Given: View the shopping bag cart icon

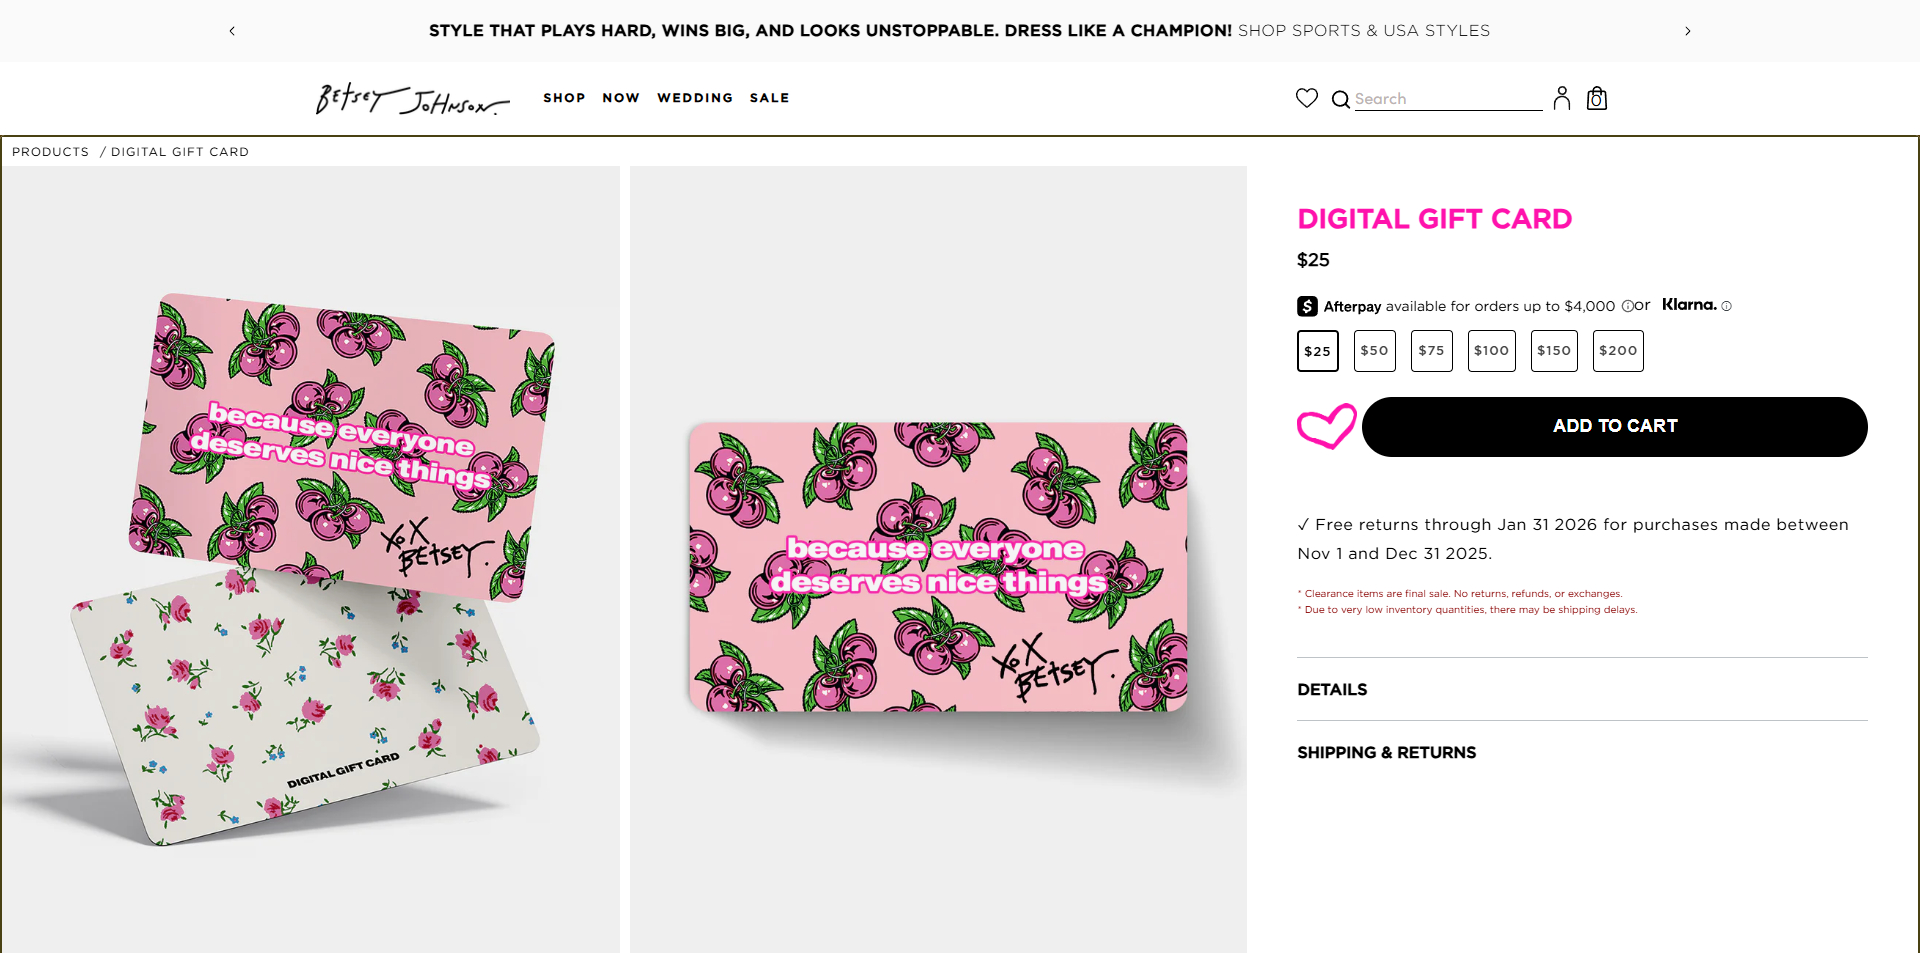Looking at the screenshot, I should [x=1596, y=98].
